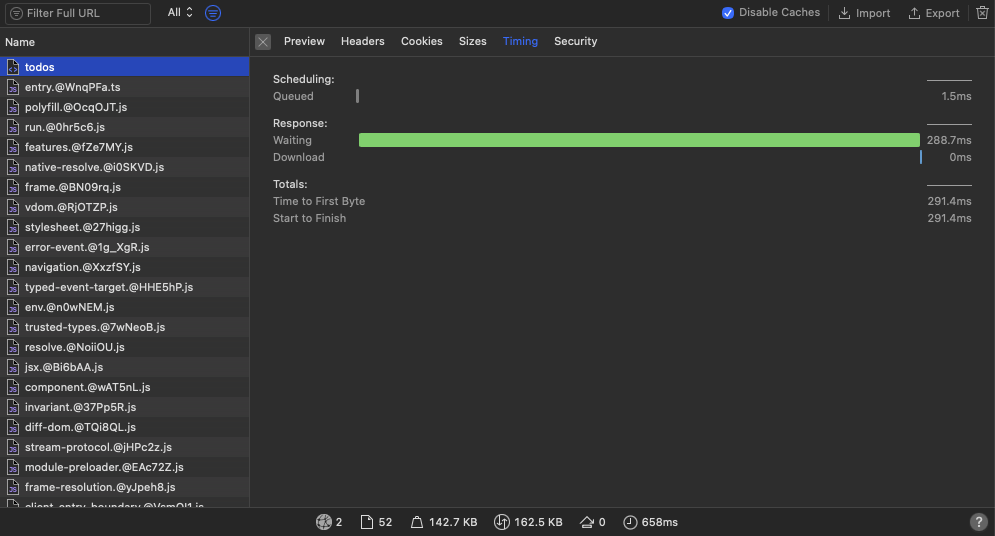
Task: Select component.@wAT5nL.js resource
Action: [x=124, y=387]
